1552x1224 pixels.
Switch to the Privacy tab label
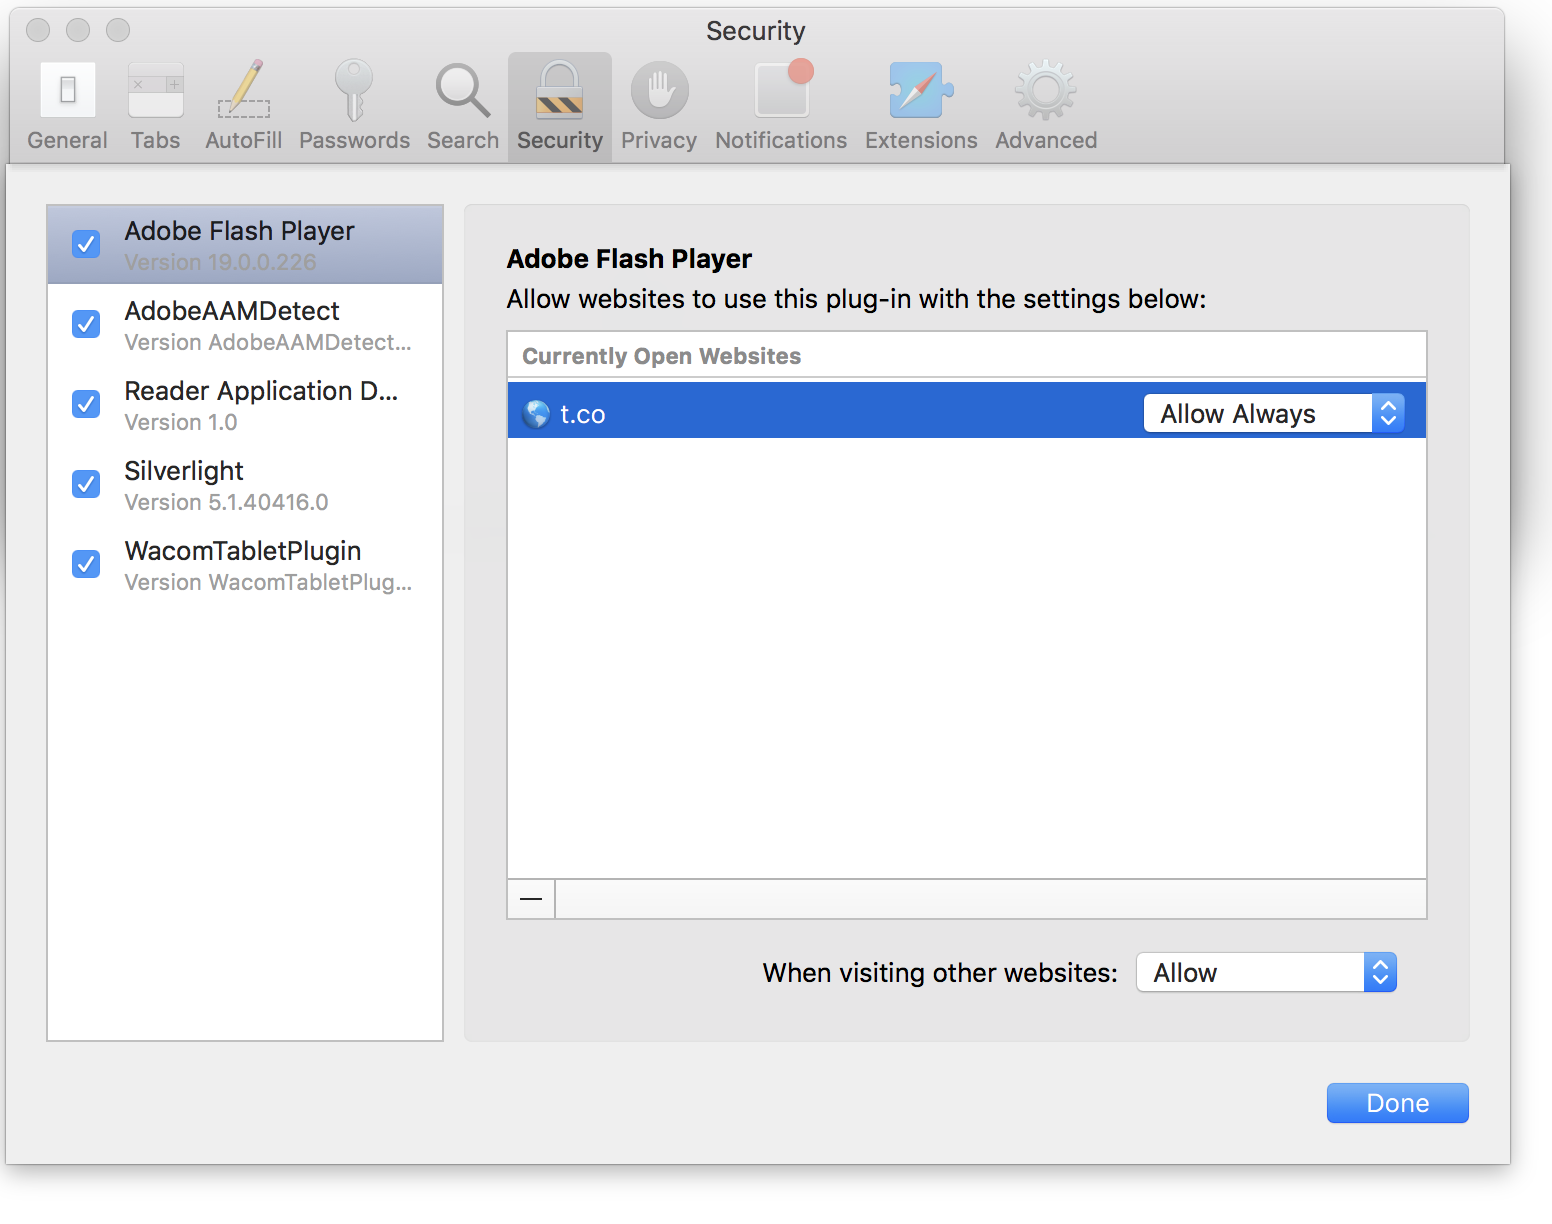tap(659, 141)
